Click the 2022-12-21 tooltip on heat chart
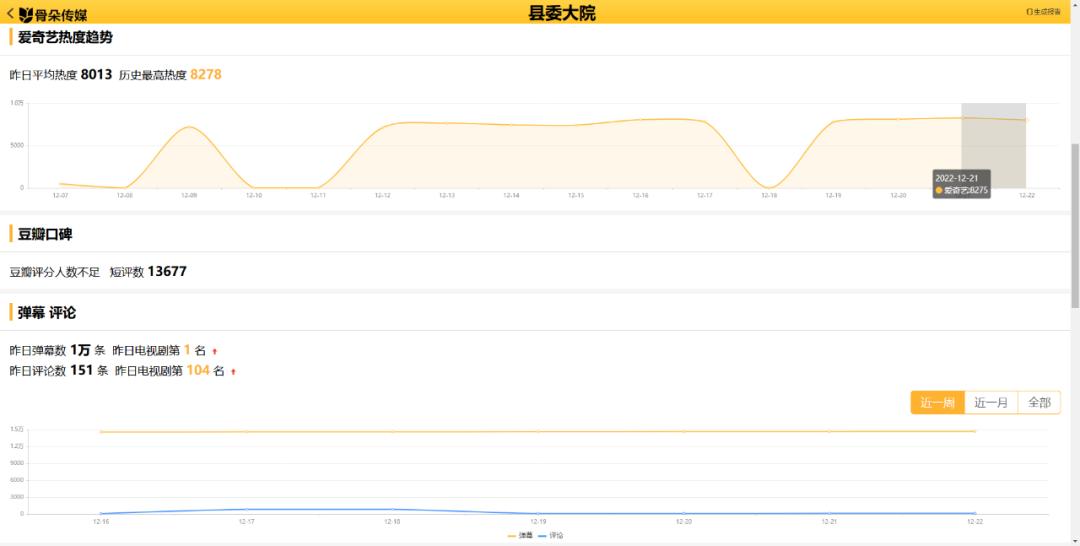Viewport: 1080px width, 546px height. click(x=962, y=184)
